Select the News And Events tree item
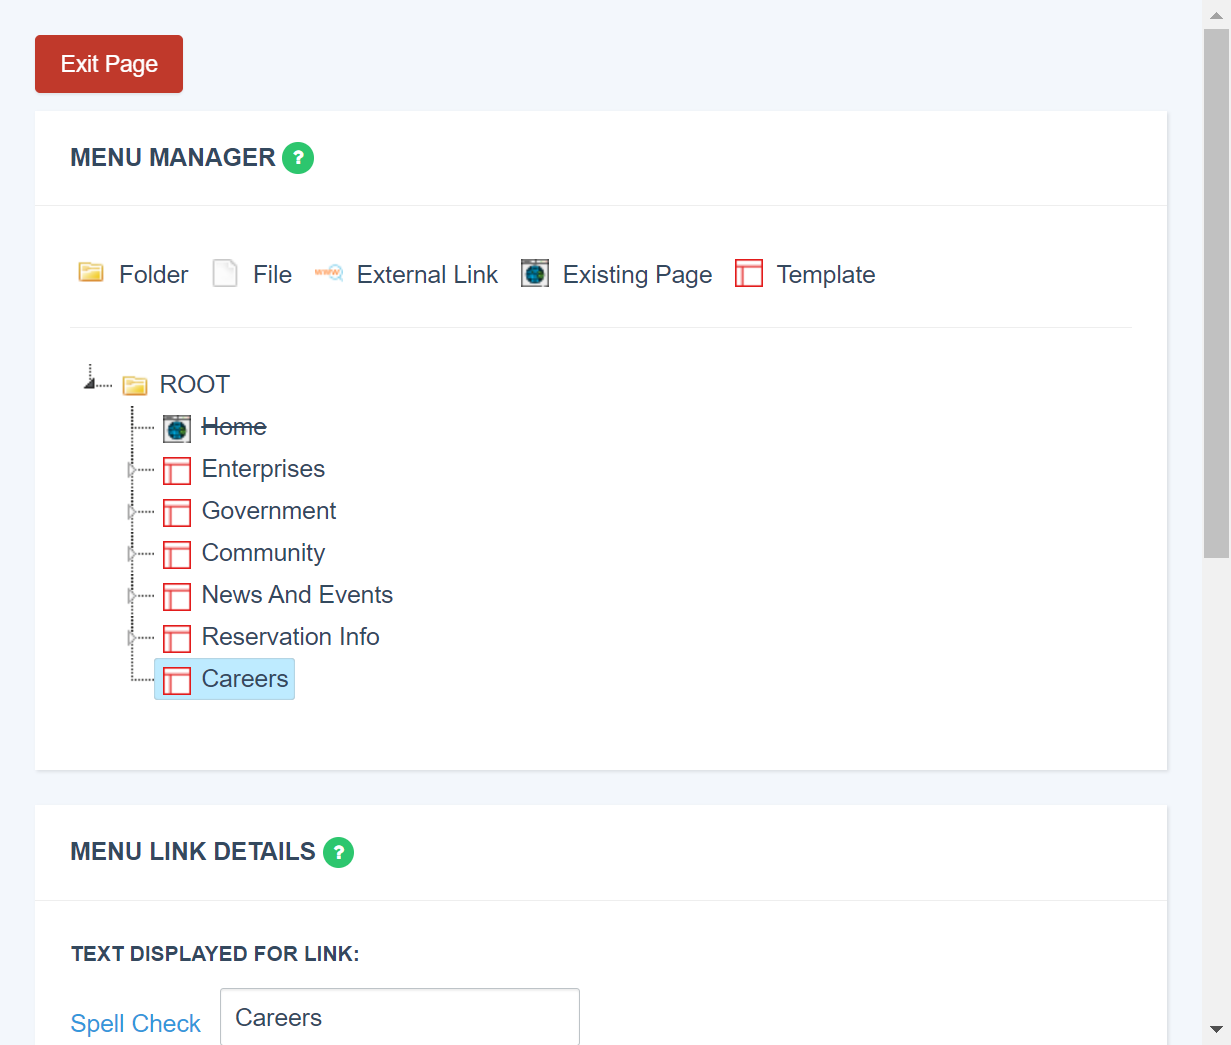 [x=297, y=595]
